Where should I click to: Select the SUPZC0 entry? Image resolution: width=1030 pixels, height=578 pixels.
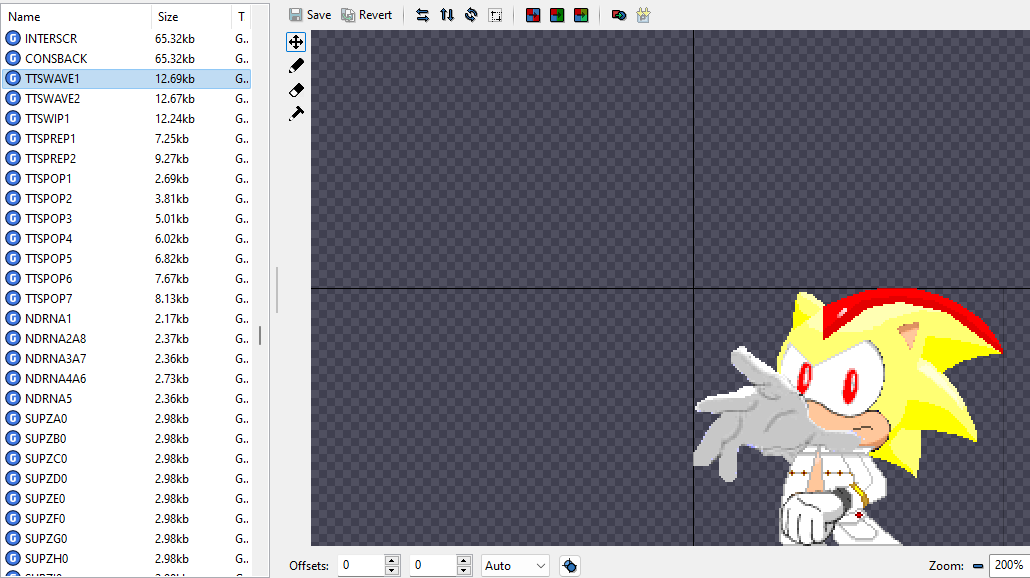click(x=127, y=458)
